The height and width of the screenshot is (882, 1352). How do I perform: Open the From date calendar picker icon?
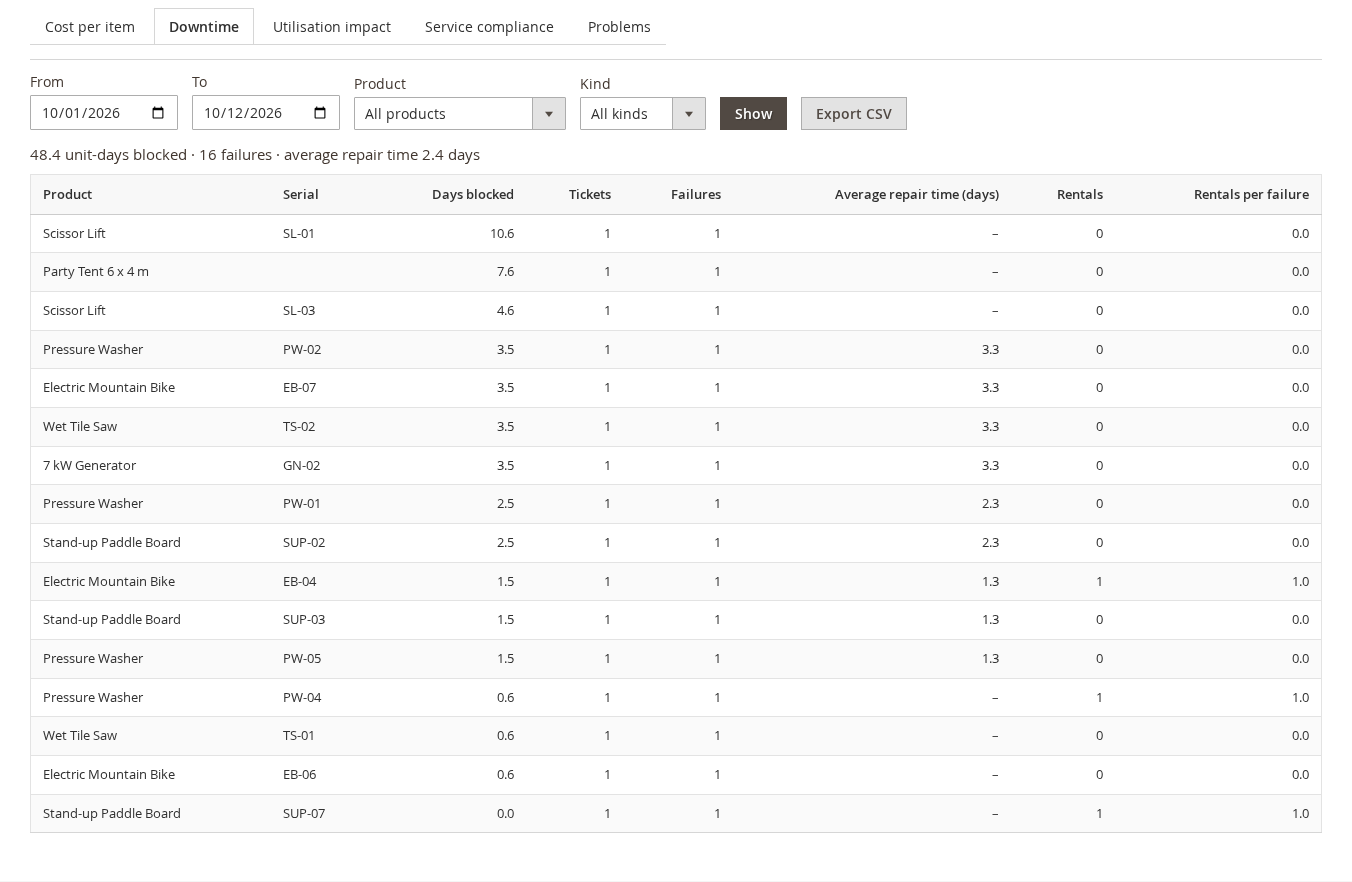tap(158, 113)
